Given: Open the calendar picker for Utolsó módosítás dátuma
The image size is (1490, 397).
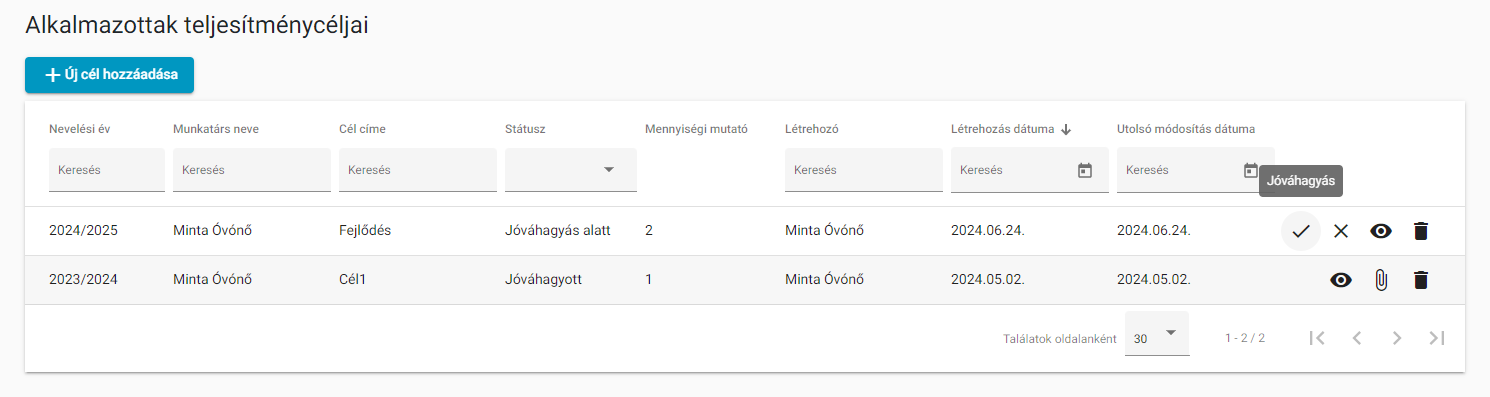Looking at the screenshot, I should (x=1250, y=170).
